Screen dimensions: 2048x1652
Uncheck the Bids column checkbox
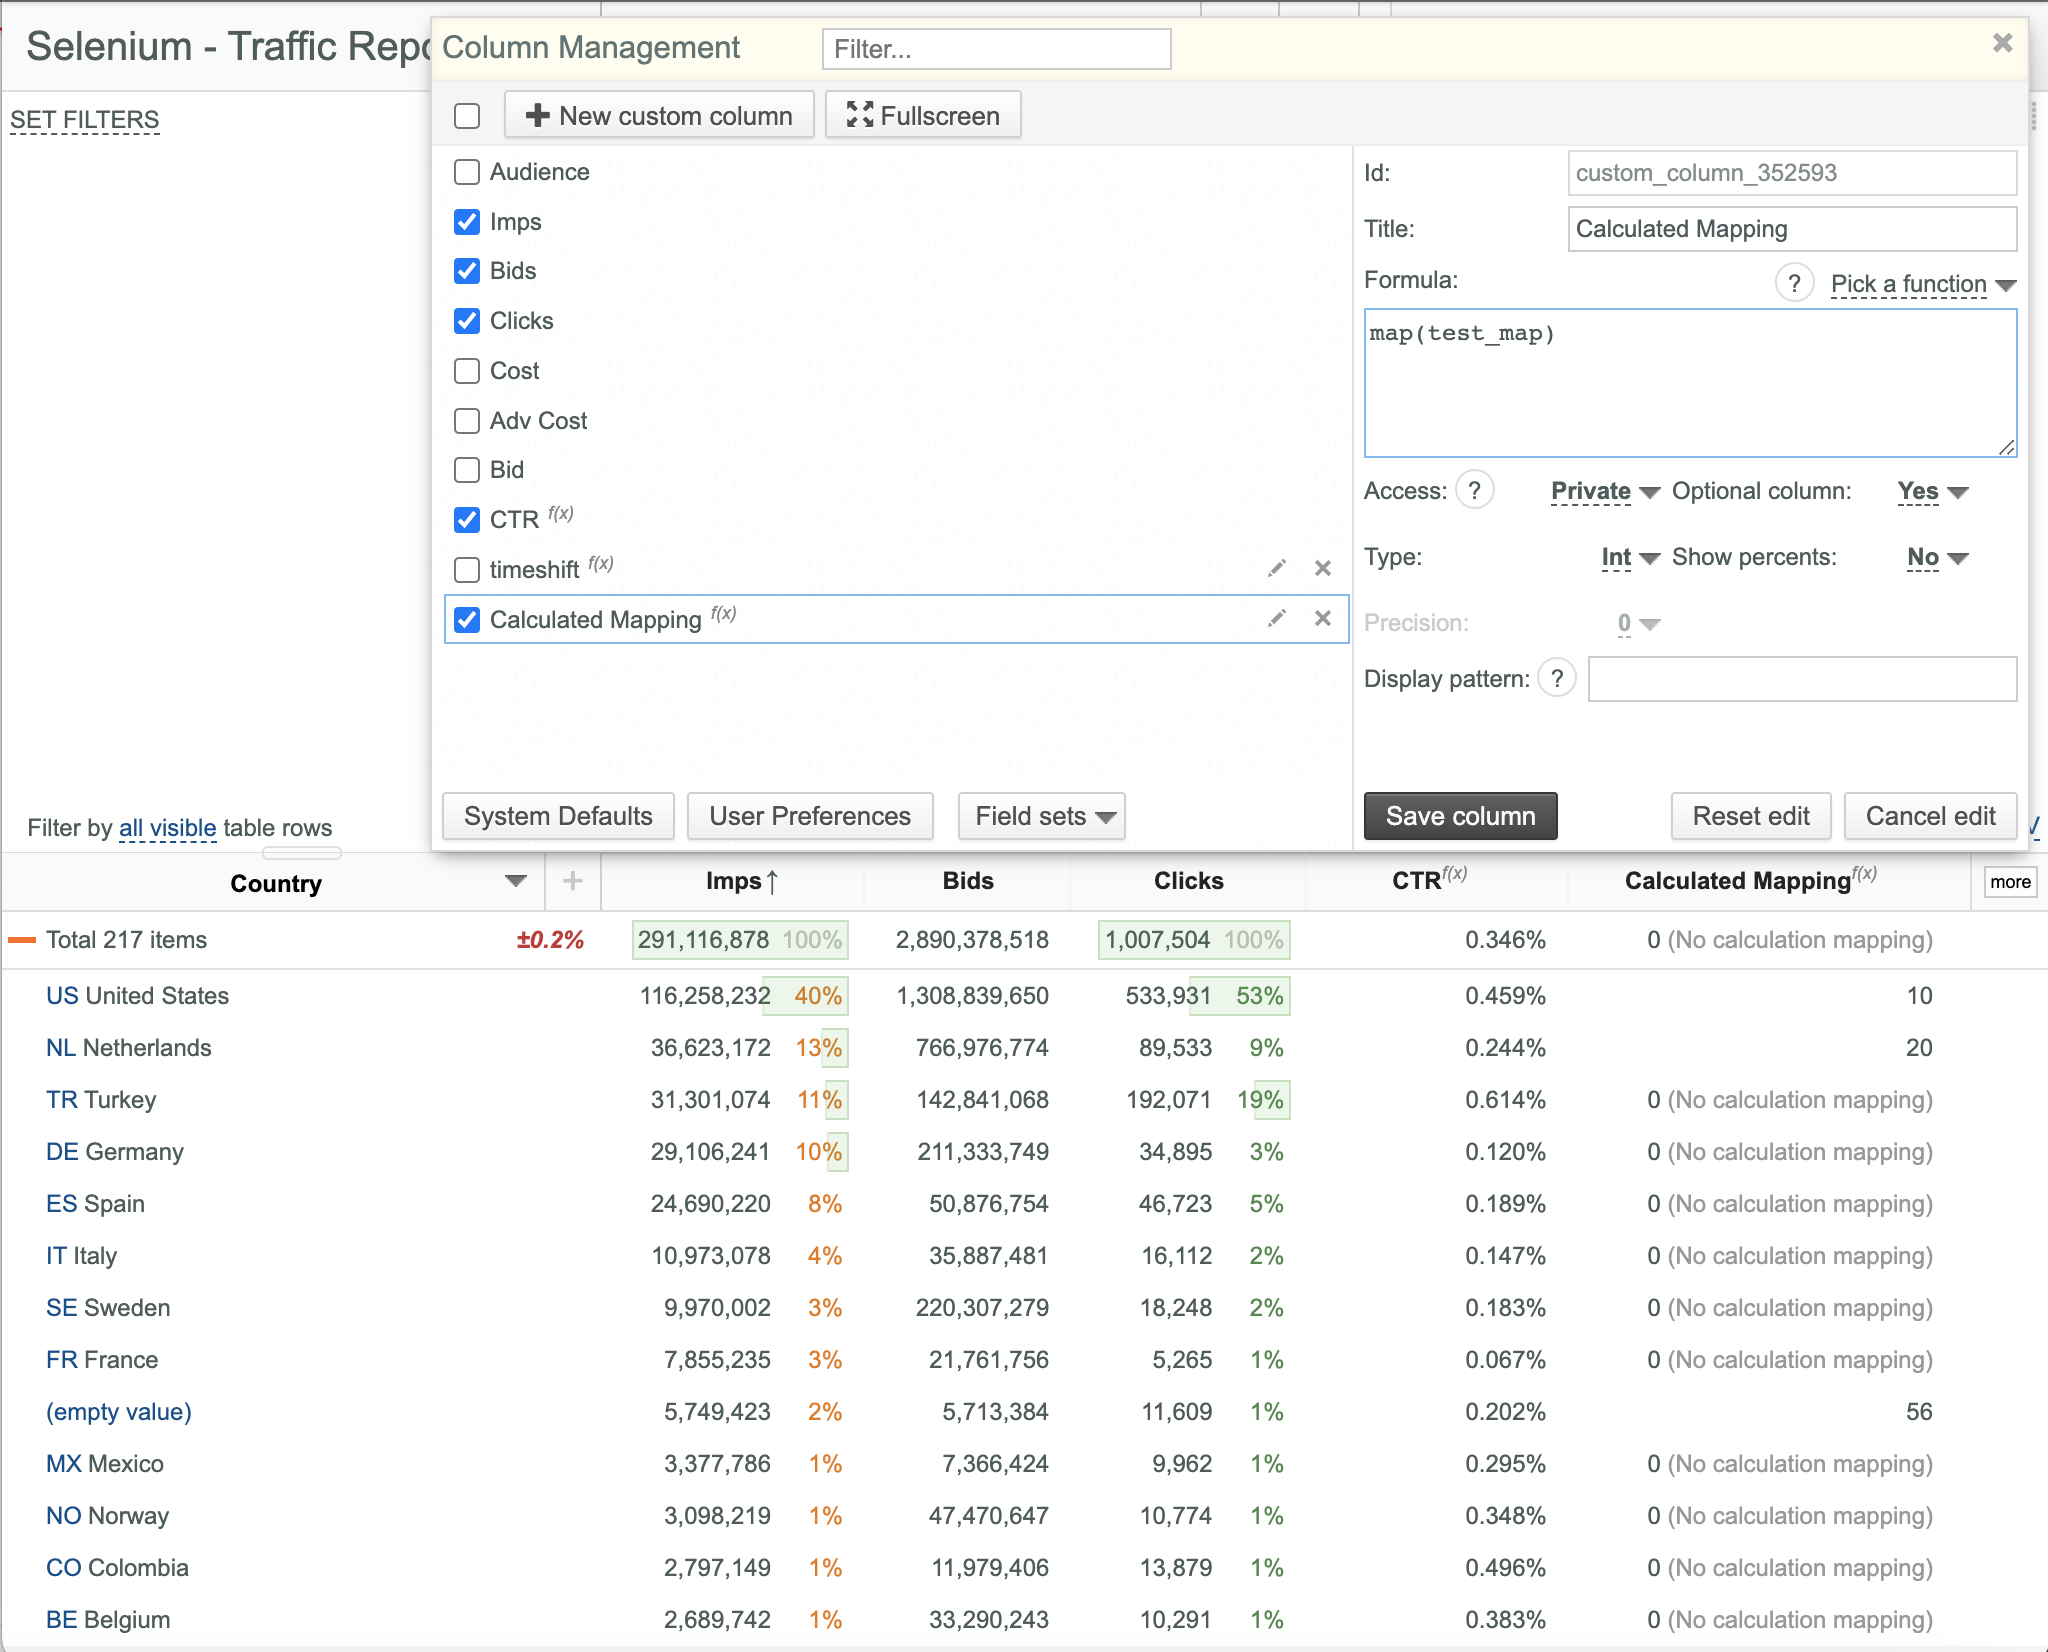[467, 271]
